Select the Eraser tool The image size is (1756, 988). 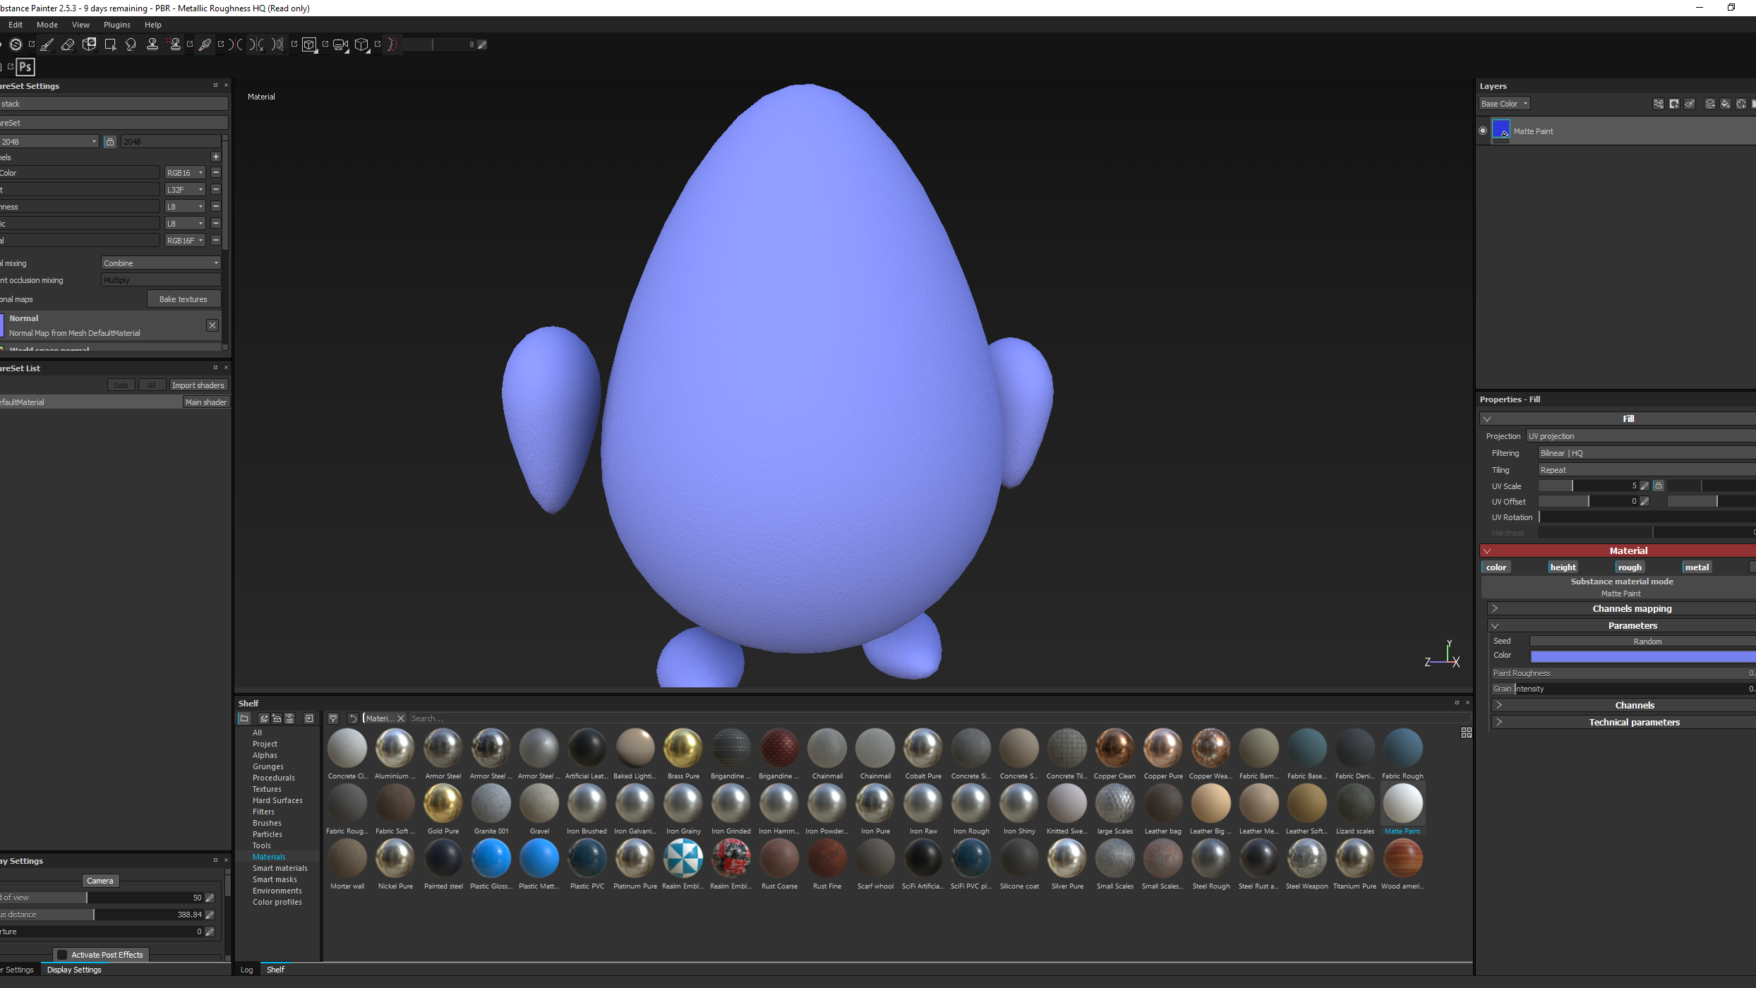click(68, 44)
